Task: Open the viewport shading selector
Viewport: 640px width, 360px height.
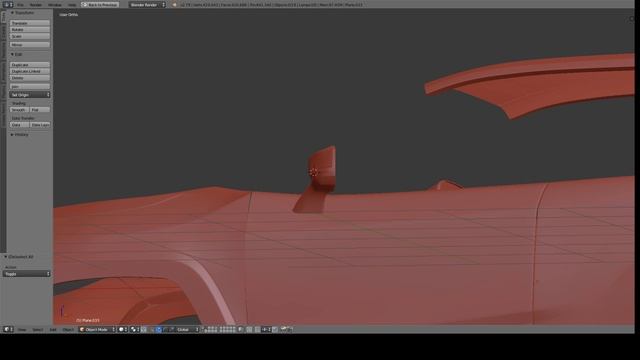Action: [123, 329]
